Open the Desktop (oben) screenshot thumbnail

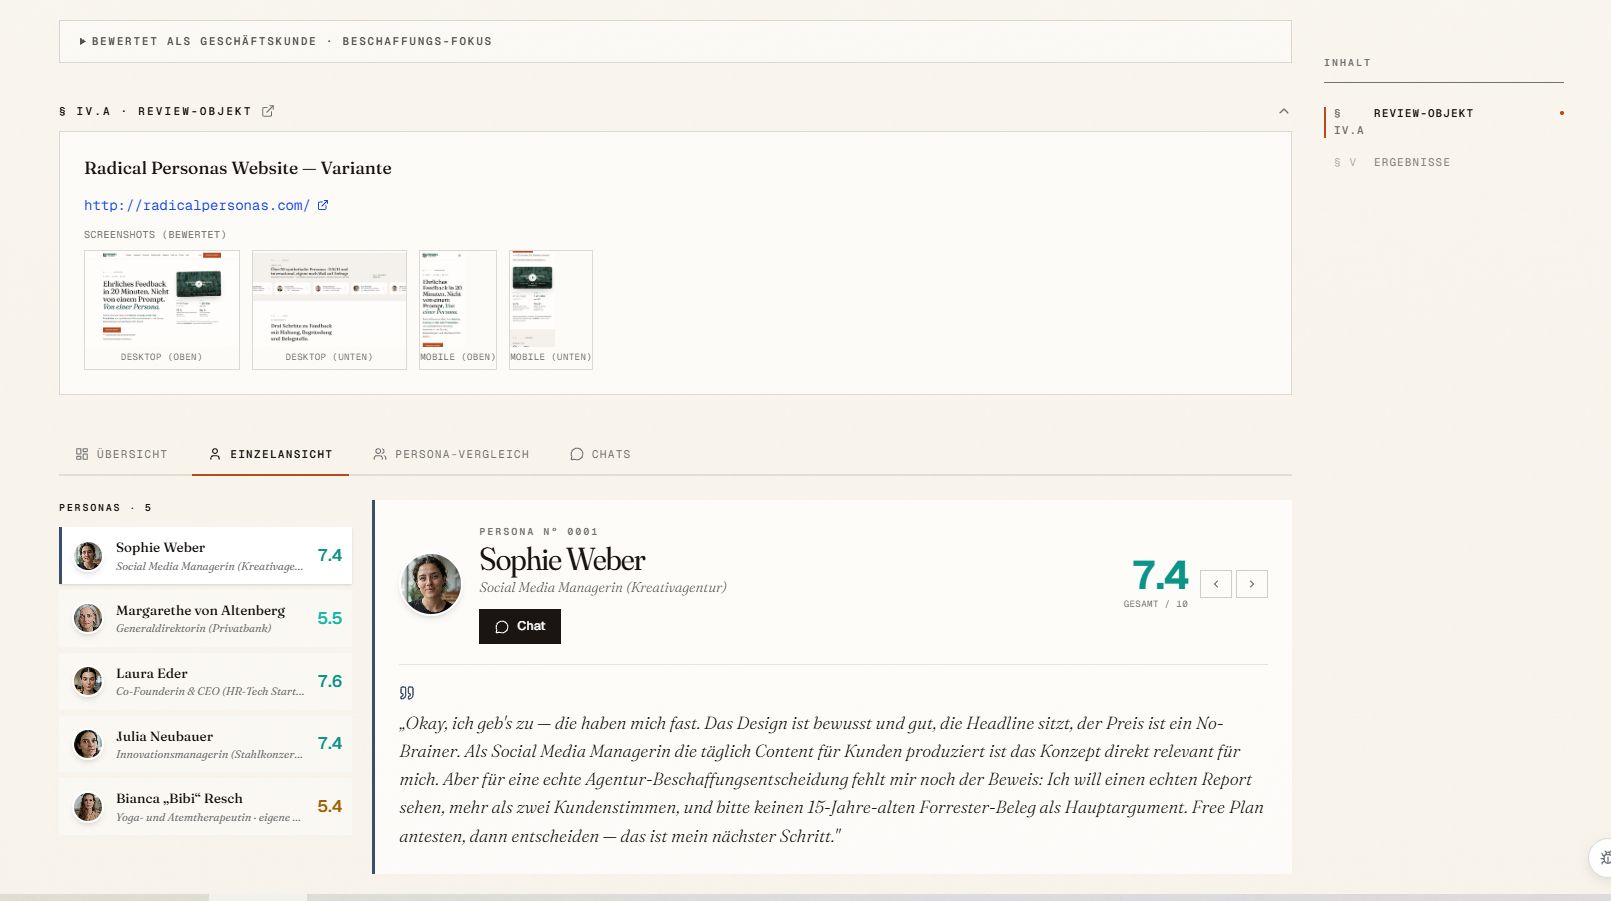click(x=162, y=310)
